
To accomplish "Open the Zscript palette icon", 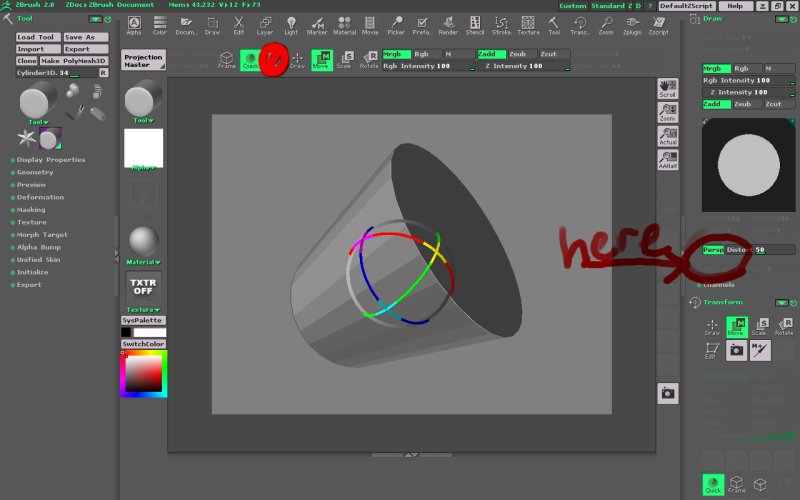I will 659,25.
